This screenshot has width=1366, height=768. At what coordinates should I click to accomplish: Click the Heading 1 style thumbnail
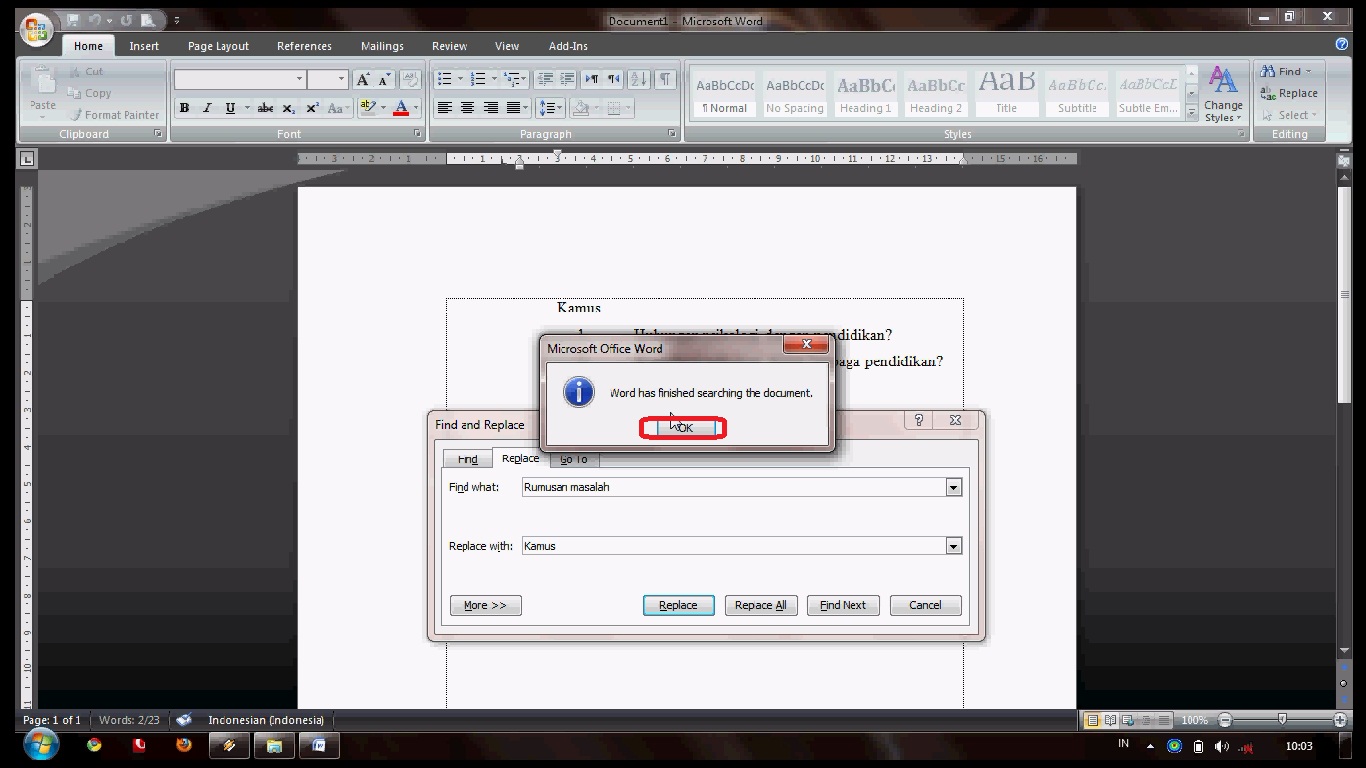(865, 94)
